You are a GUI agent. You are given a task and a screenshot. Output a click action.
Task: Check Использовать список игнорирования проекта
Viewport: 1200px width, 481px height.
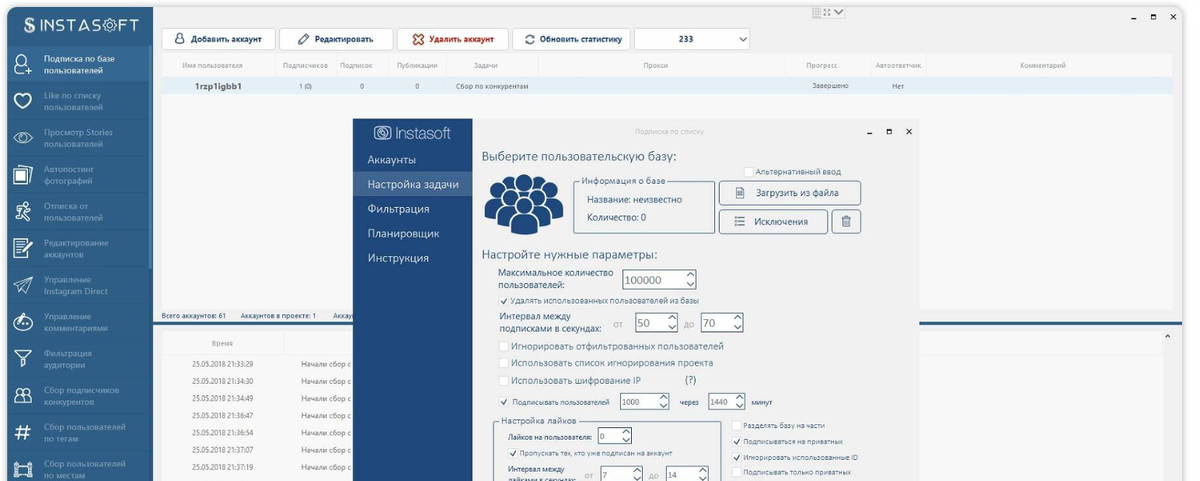point(503,363)
